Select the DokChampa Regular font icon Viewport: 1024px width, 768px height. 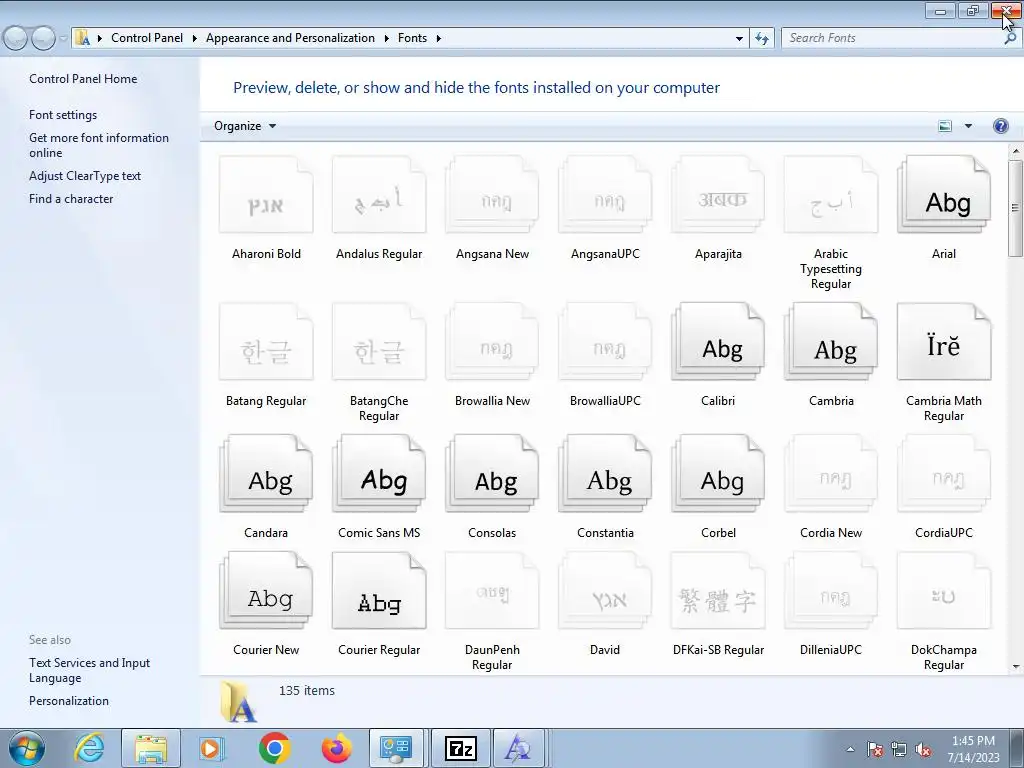tap(944, 590)
